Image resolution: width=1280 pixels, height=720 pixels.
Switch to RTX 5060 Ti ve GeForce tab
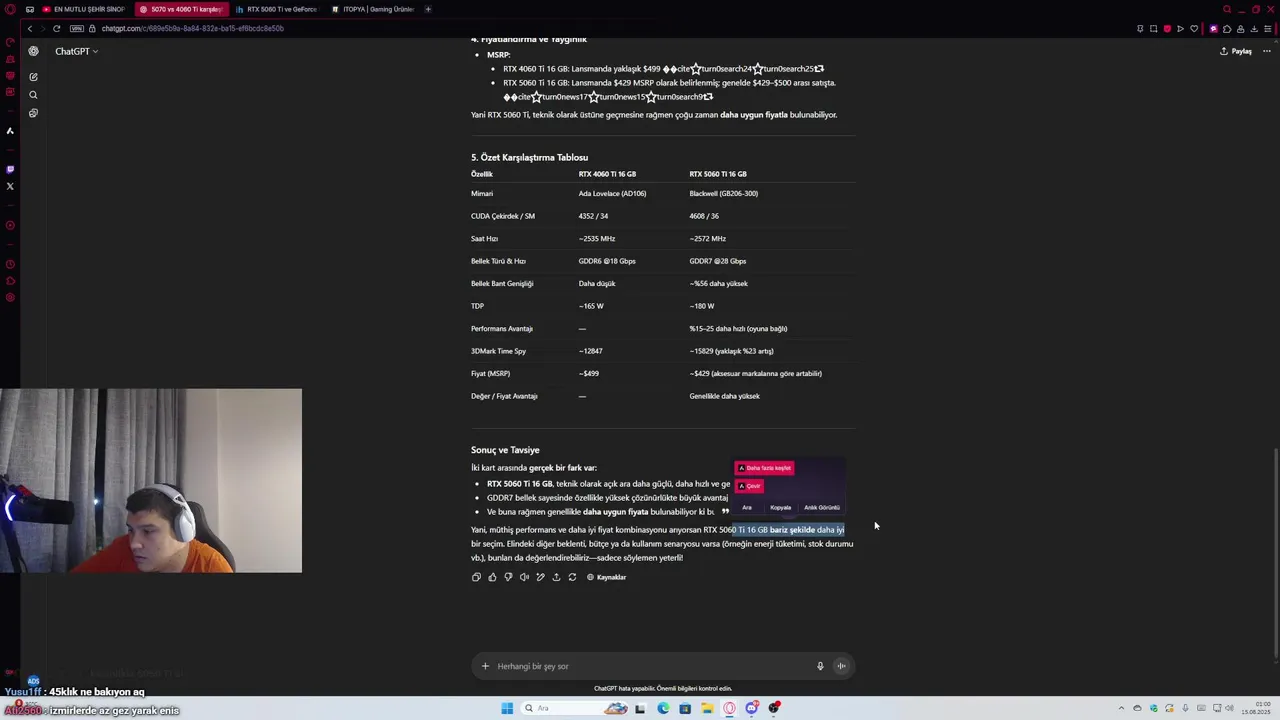[x=276, y=9]
